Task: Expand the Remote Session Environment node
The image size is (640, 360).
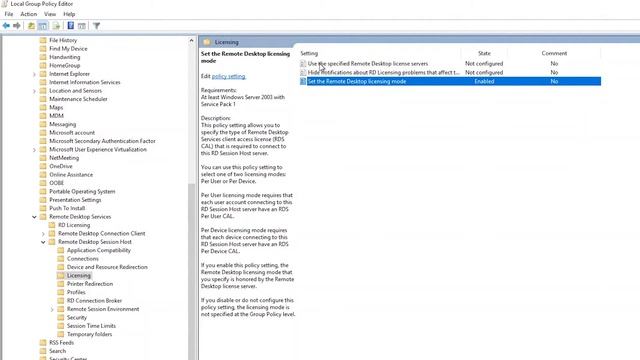Action: pyautogui.click(x=52, y=309)
